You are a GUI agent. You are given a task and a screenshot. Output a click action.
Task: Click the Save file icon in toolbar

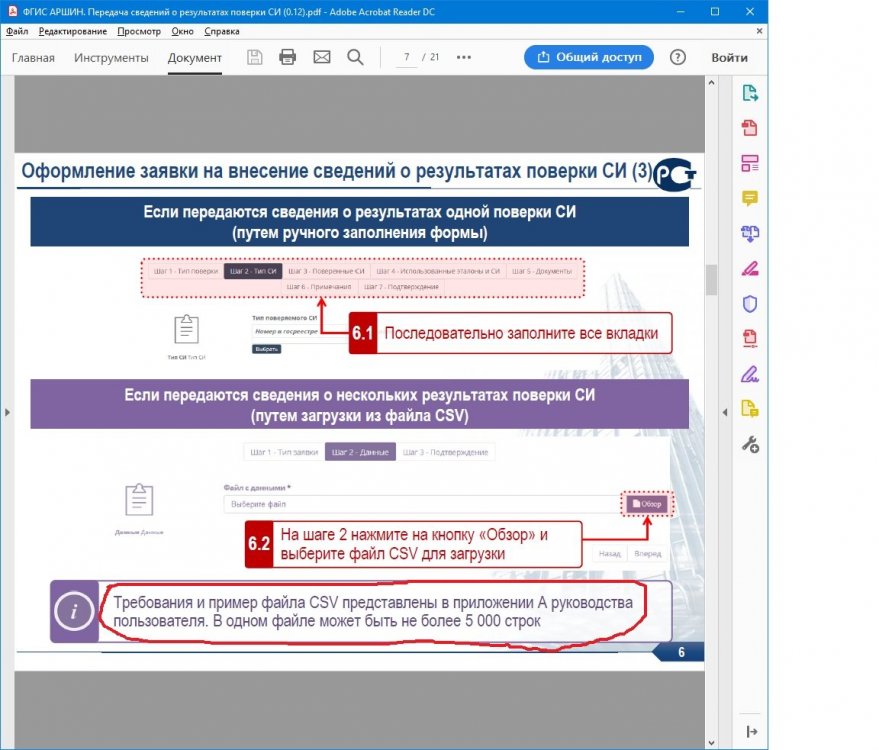(x=255, y=57)
